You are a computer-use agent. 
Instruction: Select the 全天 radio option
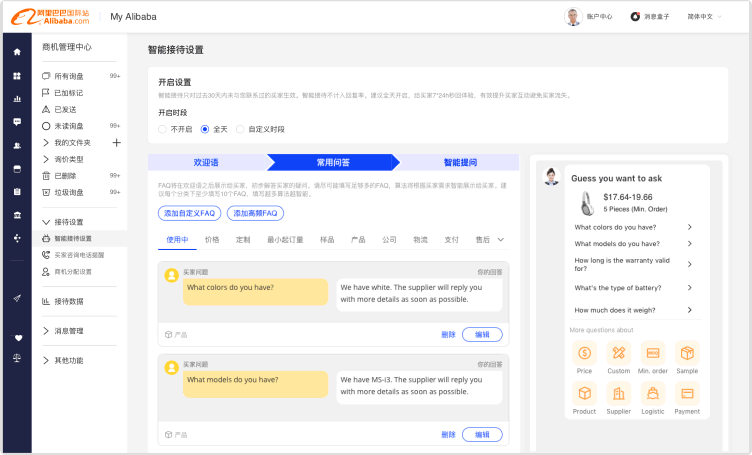click(205, 129)
